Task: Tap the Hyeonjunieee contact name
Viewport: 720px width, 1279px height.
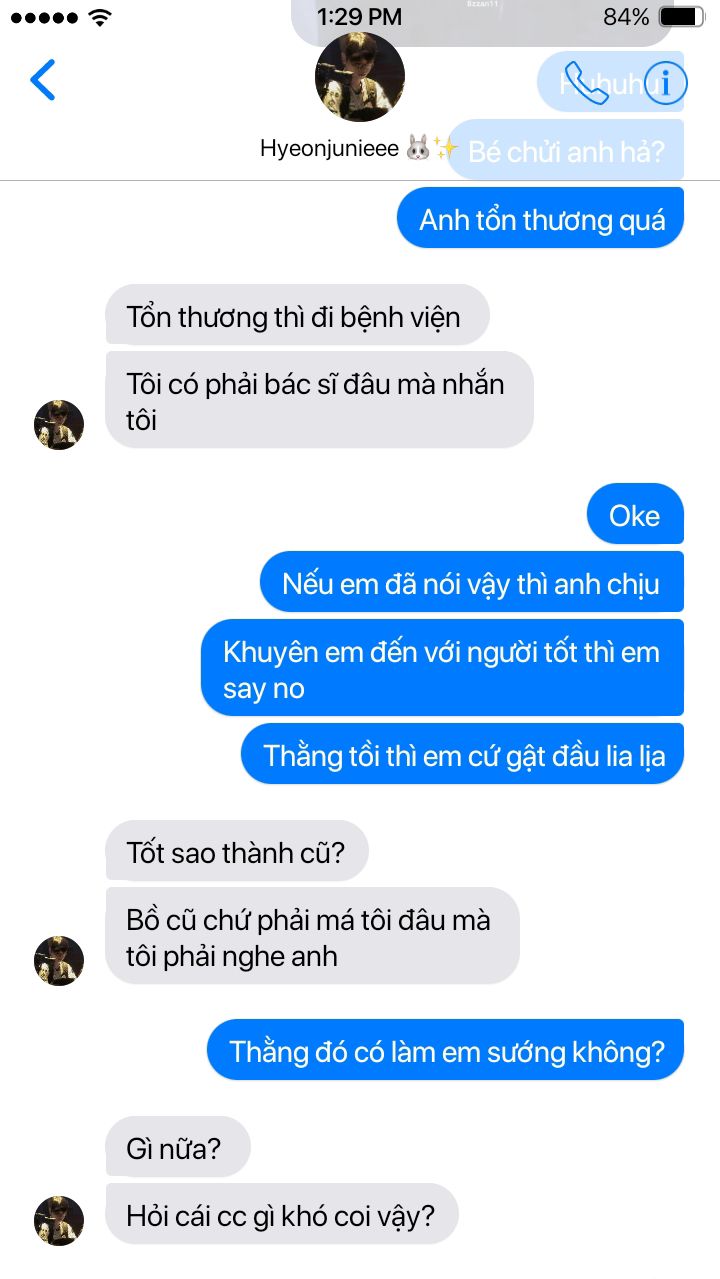Action: 329,149
